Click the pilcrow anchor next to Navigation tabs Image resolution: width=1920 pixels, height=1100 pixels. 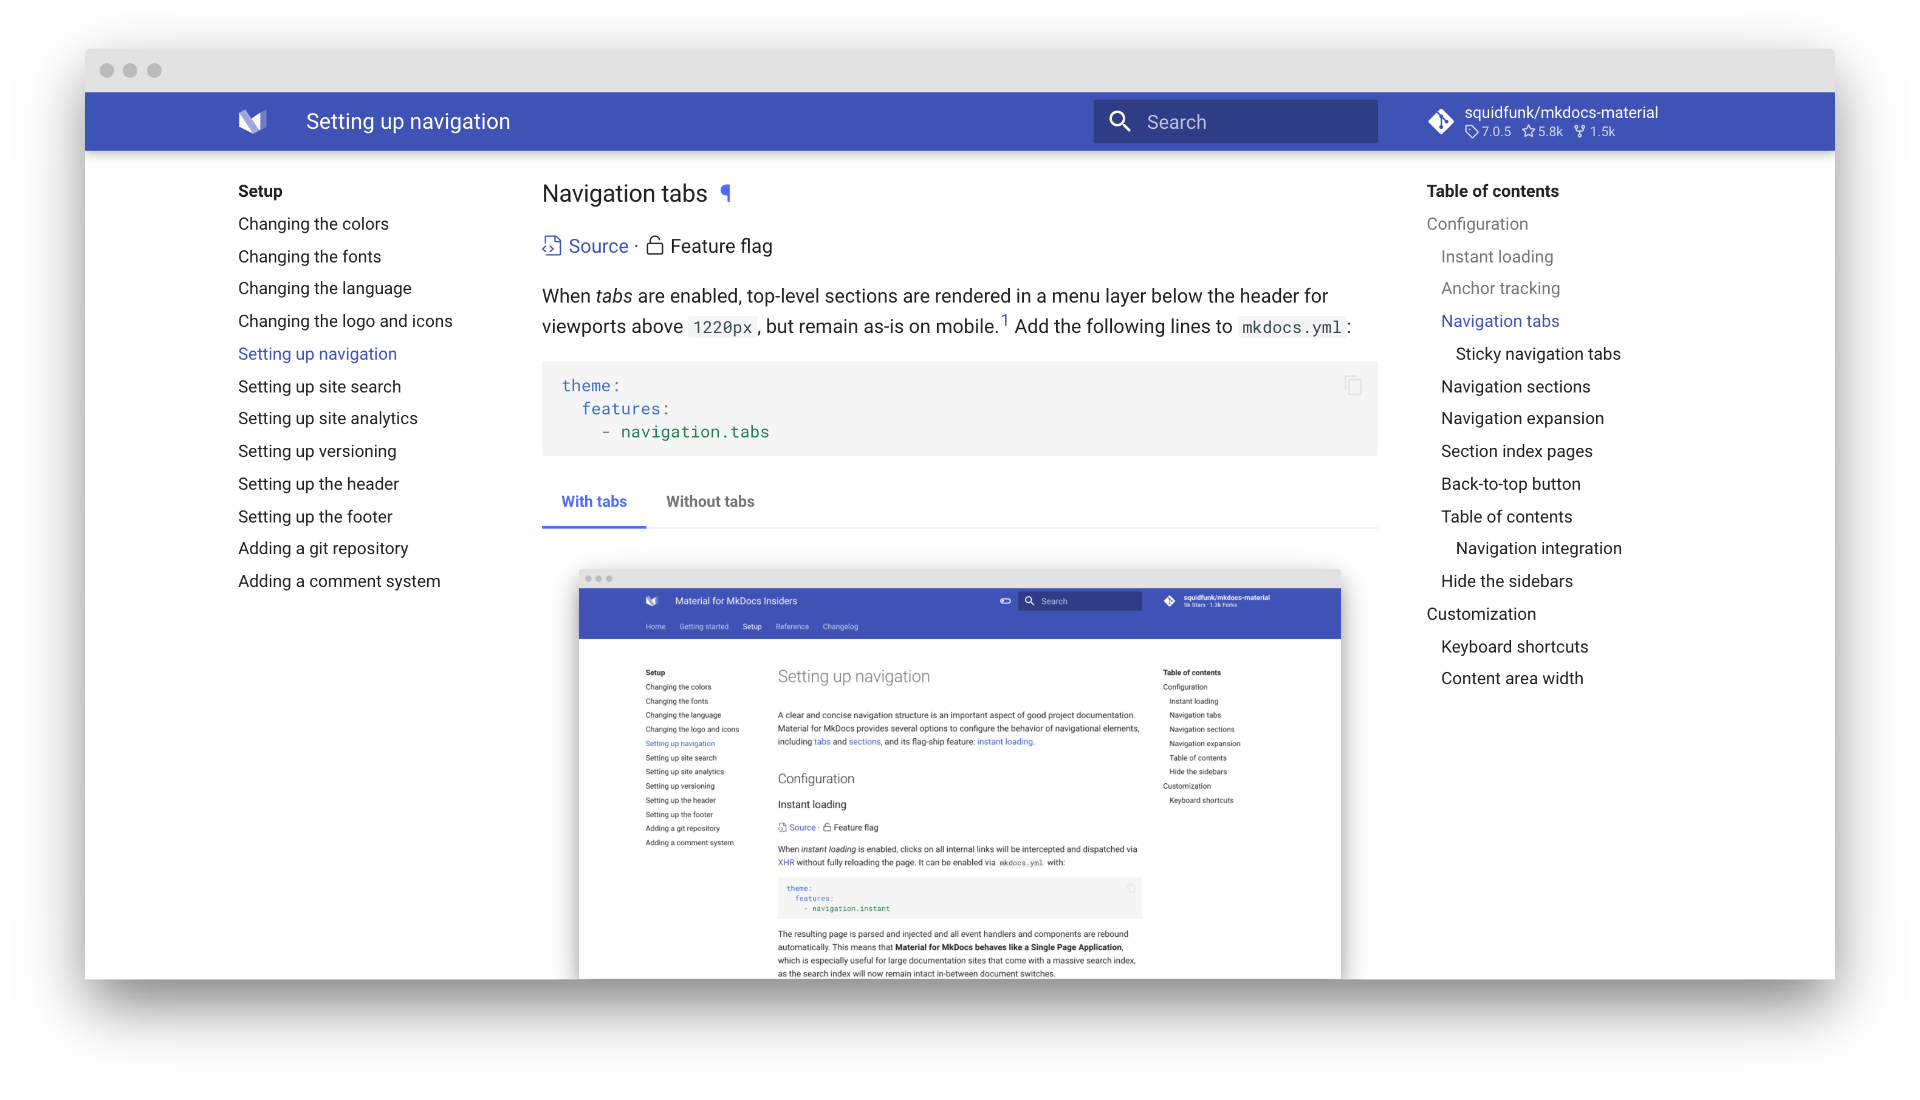(726, 193)
